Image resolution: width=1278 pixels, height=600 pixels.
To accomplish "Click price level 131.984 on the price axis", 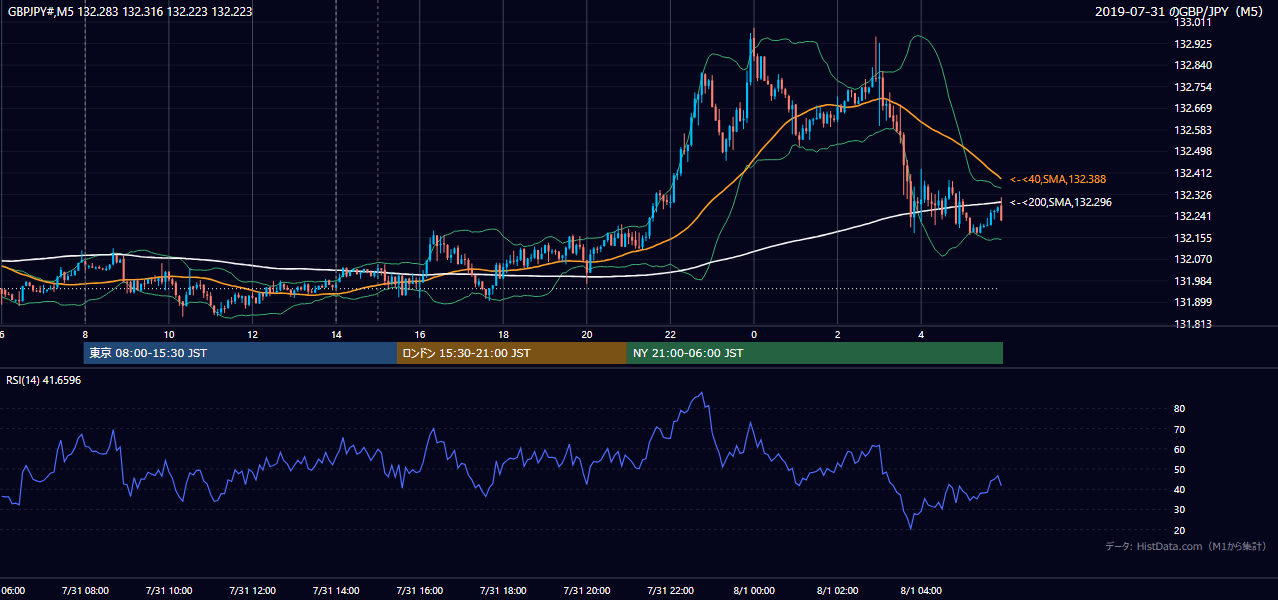I will click(1194, 281).
